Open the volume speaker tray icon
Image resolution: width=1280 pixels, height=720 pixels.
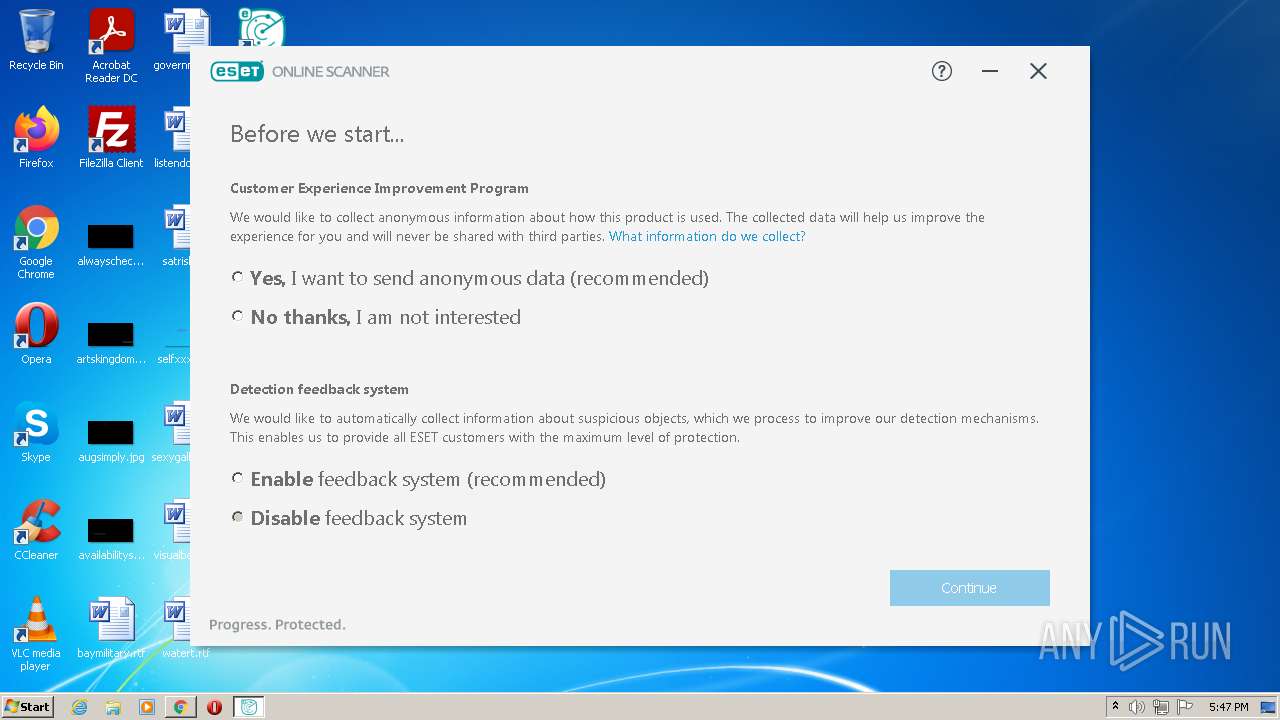tap(1137, 707)
